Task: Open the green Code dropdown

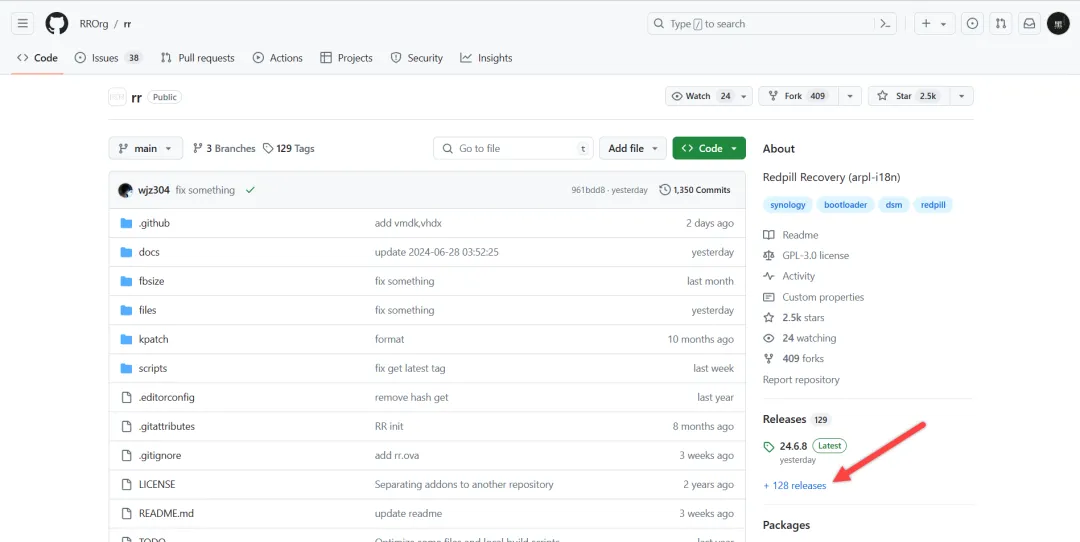Action: (709, 148)
